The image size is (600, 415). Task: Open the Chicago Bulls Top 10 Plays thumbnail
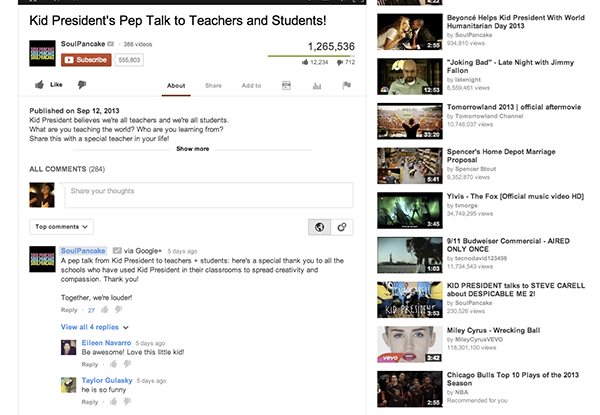point(410,389)
